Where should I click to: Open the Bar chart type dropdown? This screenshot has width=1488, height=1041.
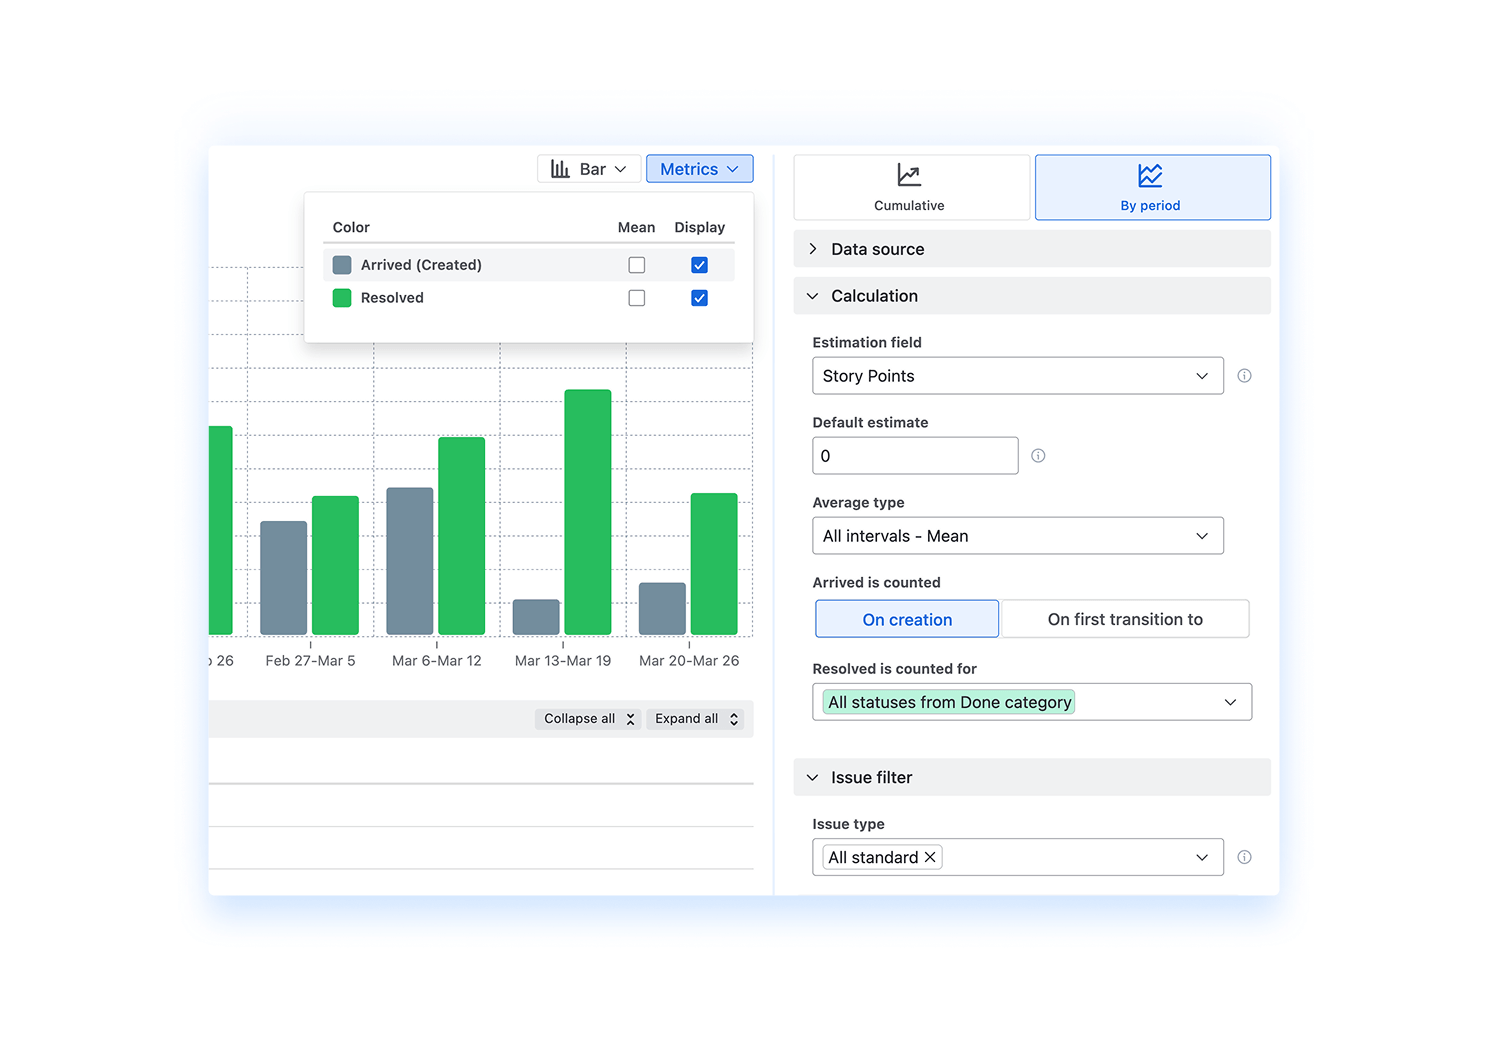click(x=590, y=169)
